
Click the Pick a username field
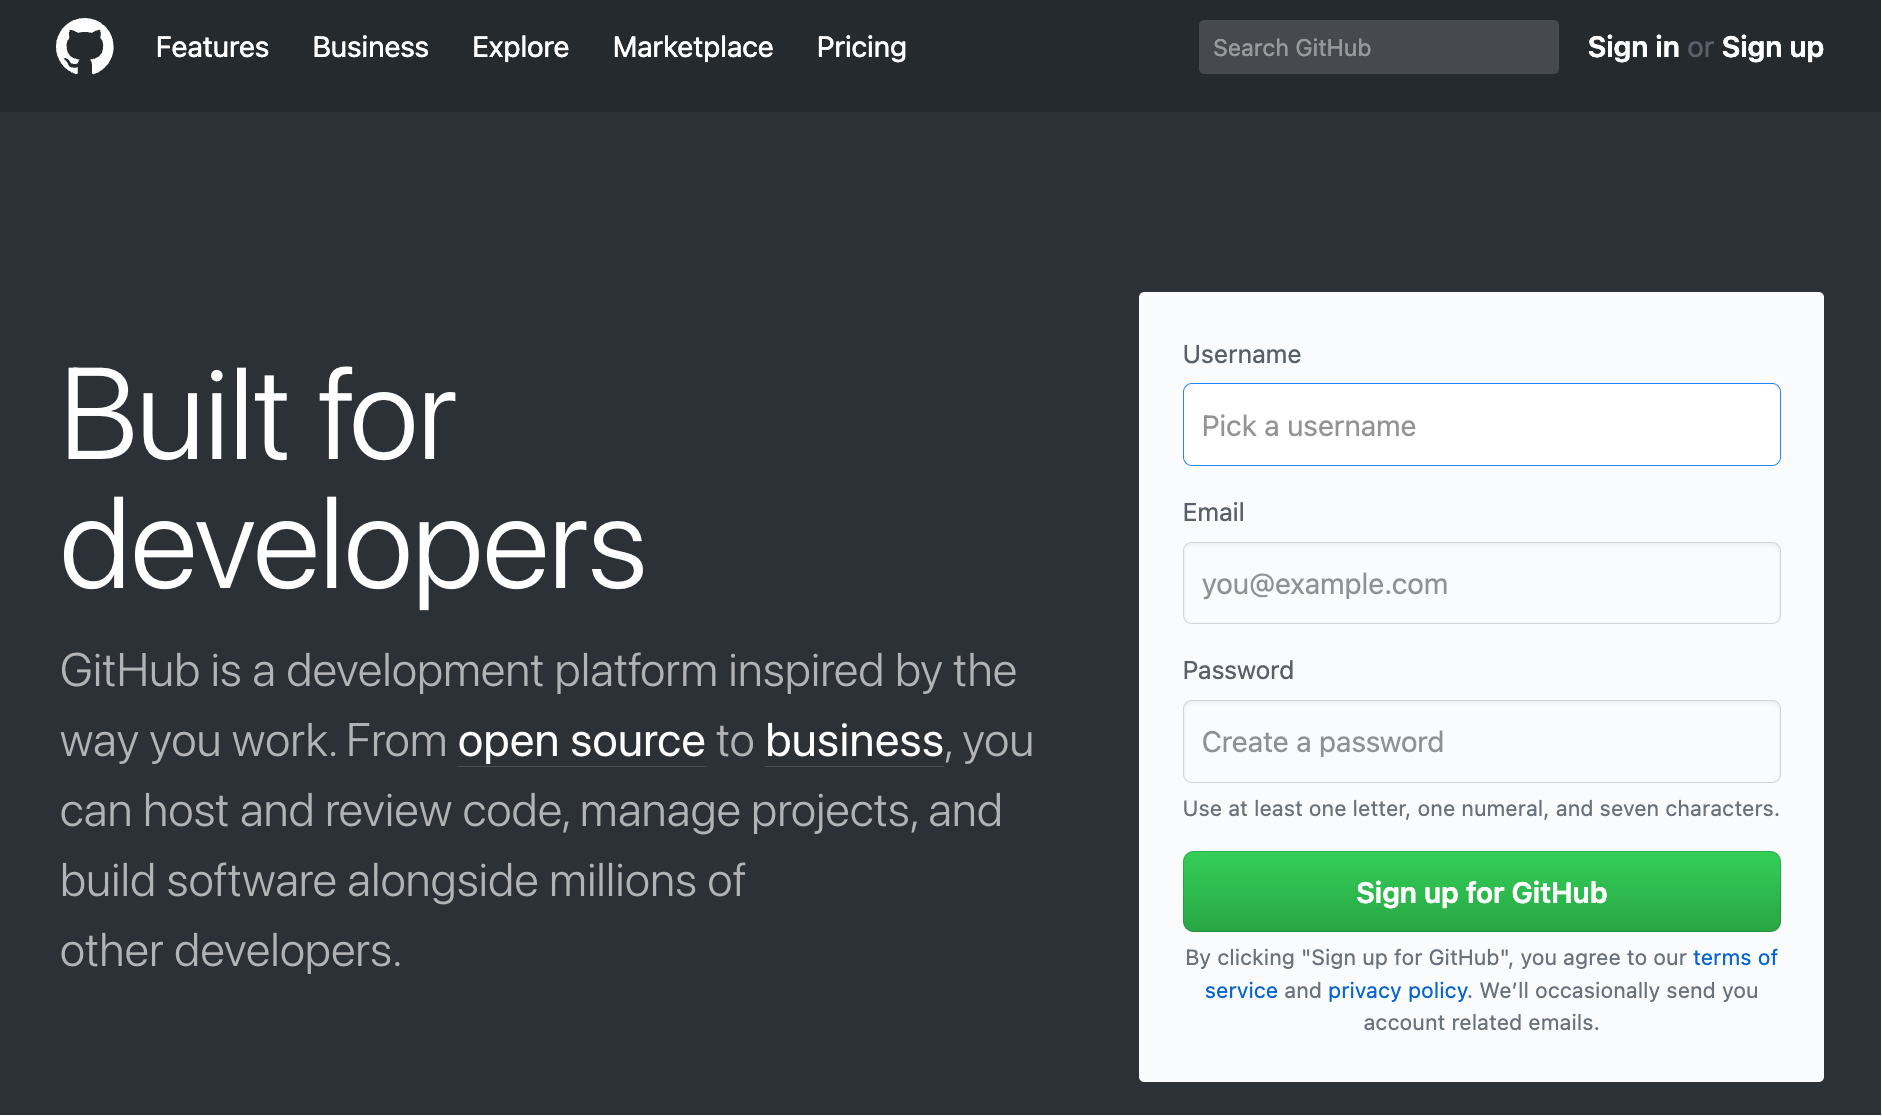tap(1480, 425)
